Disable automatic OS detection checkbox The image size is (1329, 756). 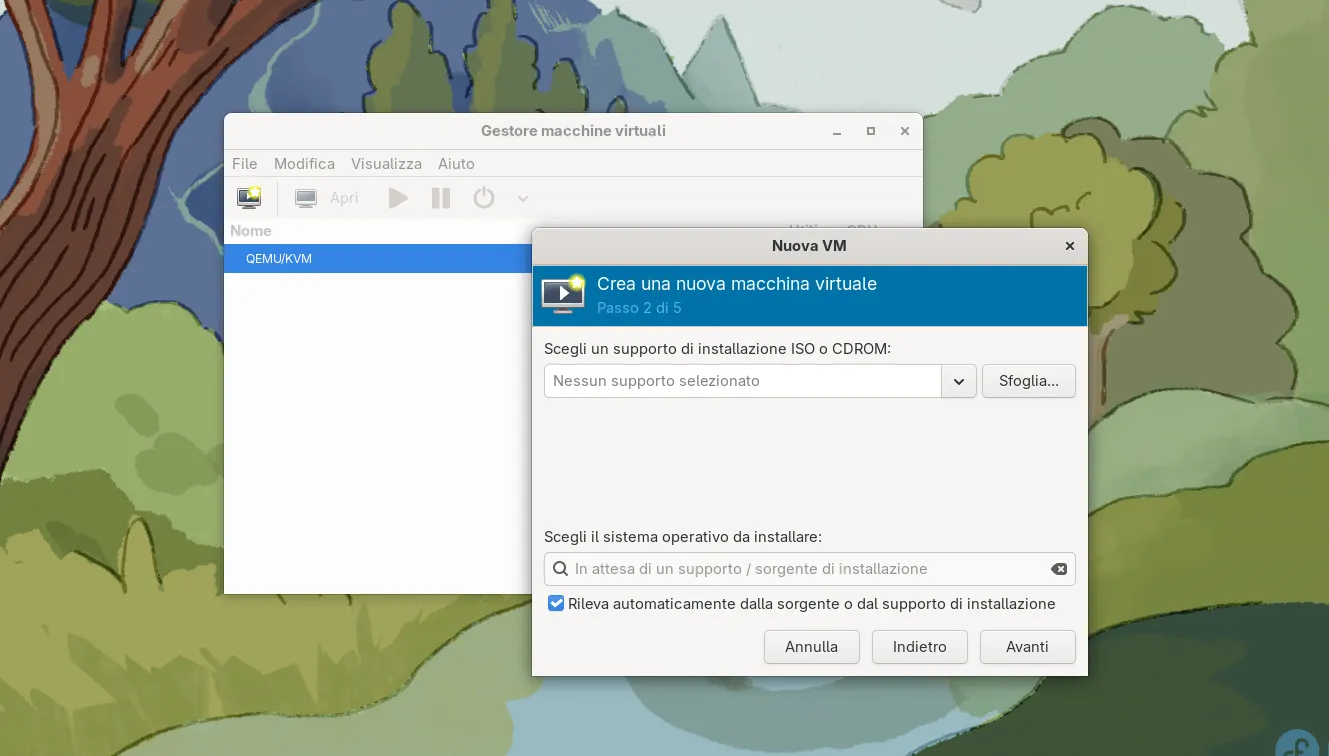point(556,603)
